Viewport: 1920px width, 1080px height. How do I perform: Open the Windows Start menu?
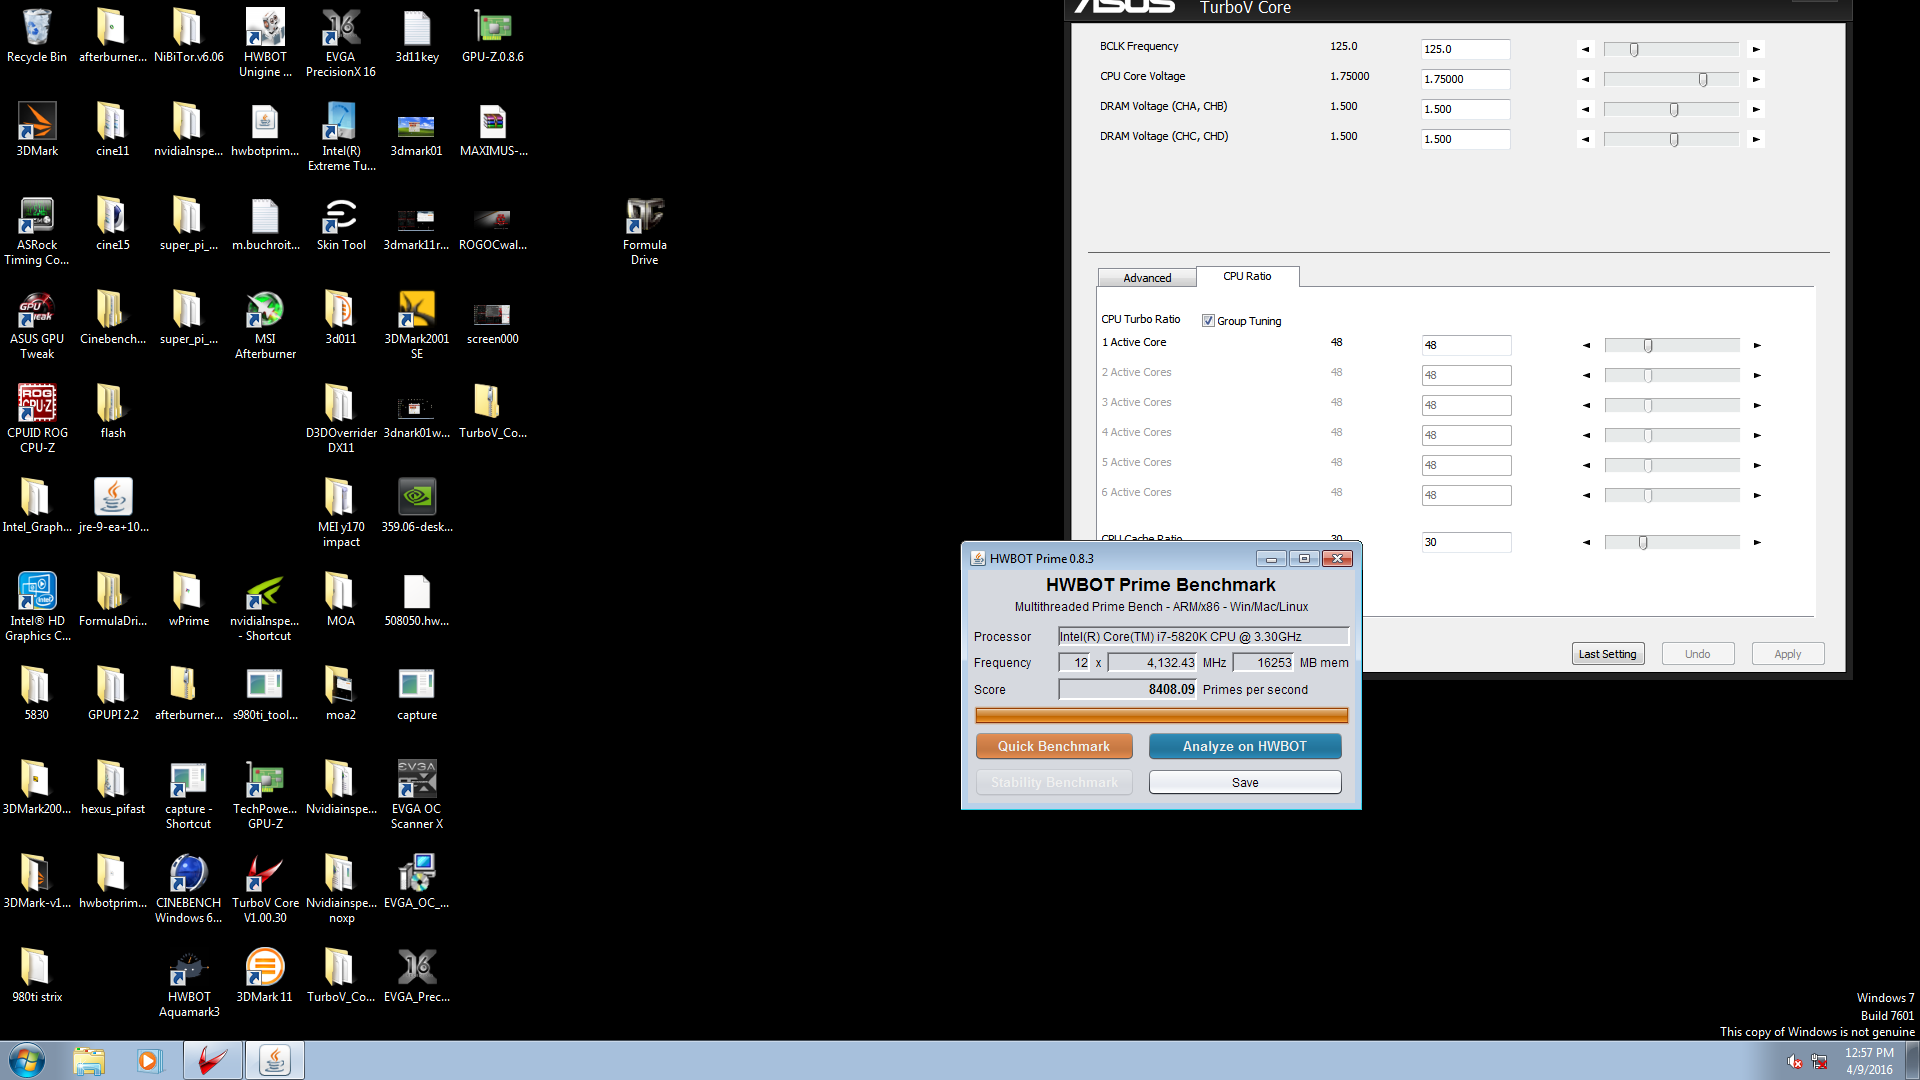pyautogui.click(x=27, y=1060)
